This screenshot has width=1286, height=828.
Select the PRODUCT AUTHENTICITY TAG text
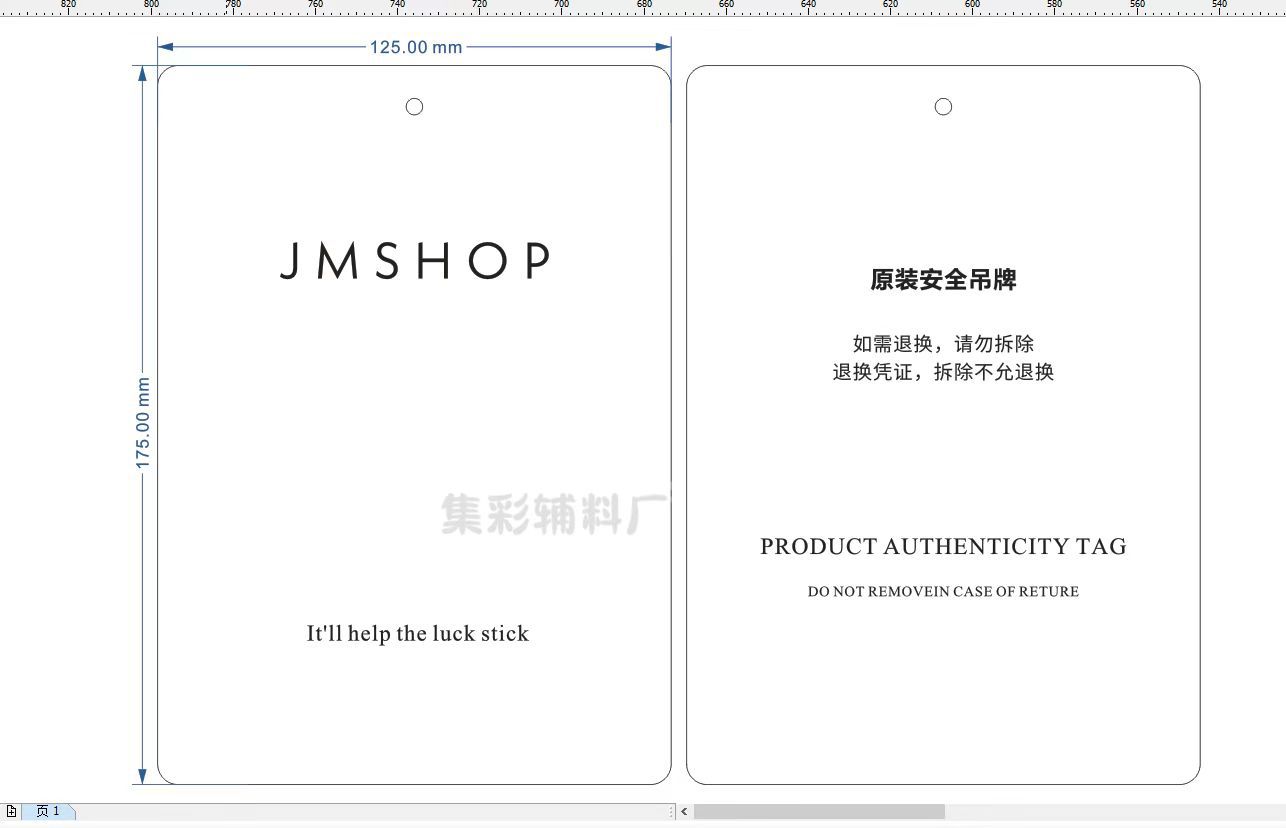point(943,546)
